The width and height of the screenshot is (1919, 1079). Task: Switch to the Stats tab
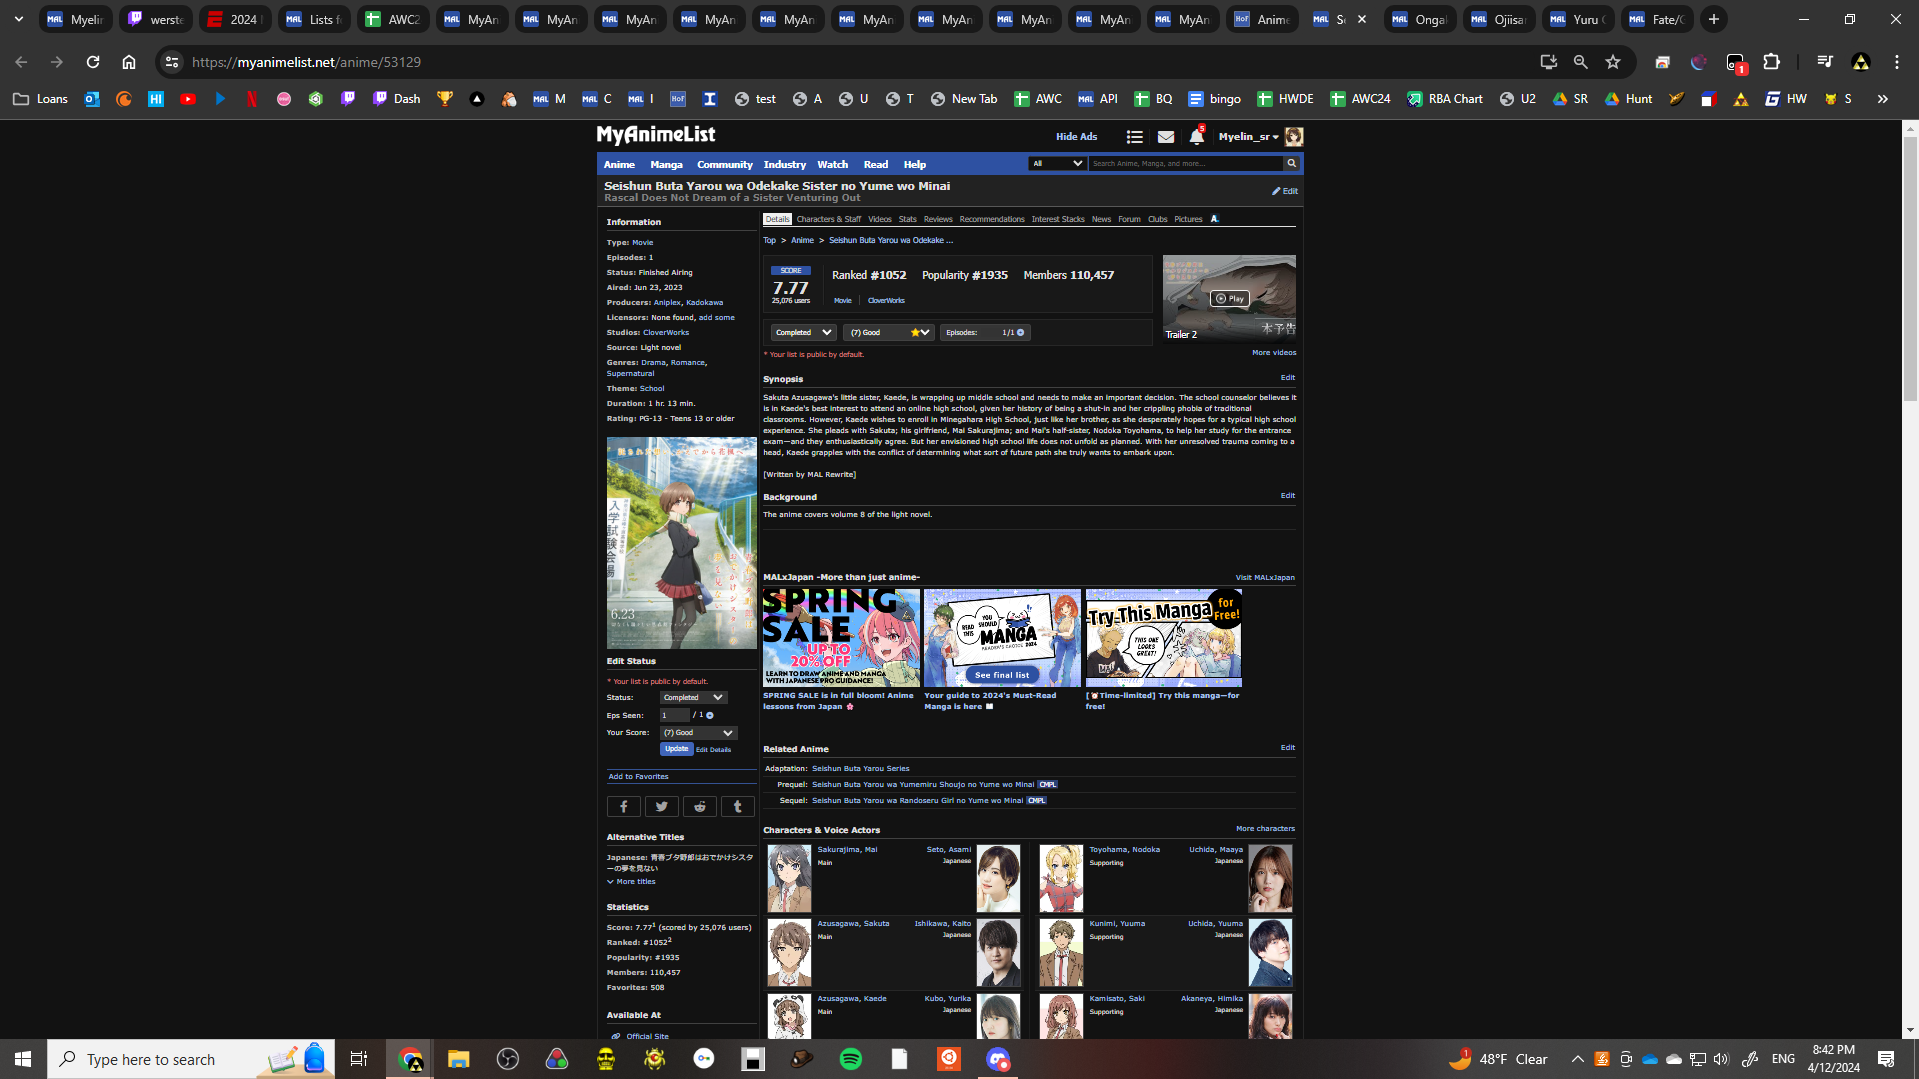click(x=907, y=219)
